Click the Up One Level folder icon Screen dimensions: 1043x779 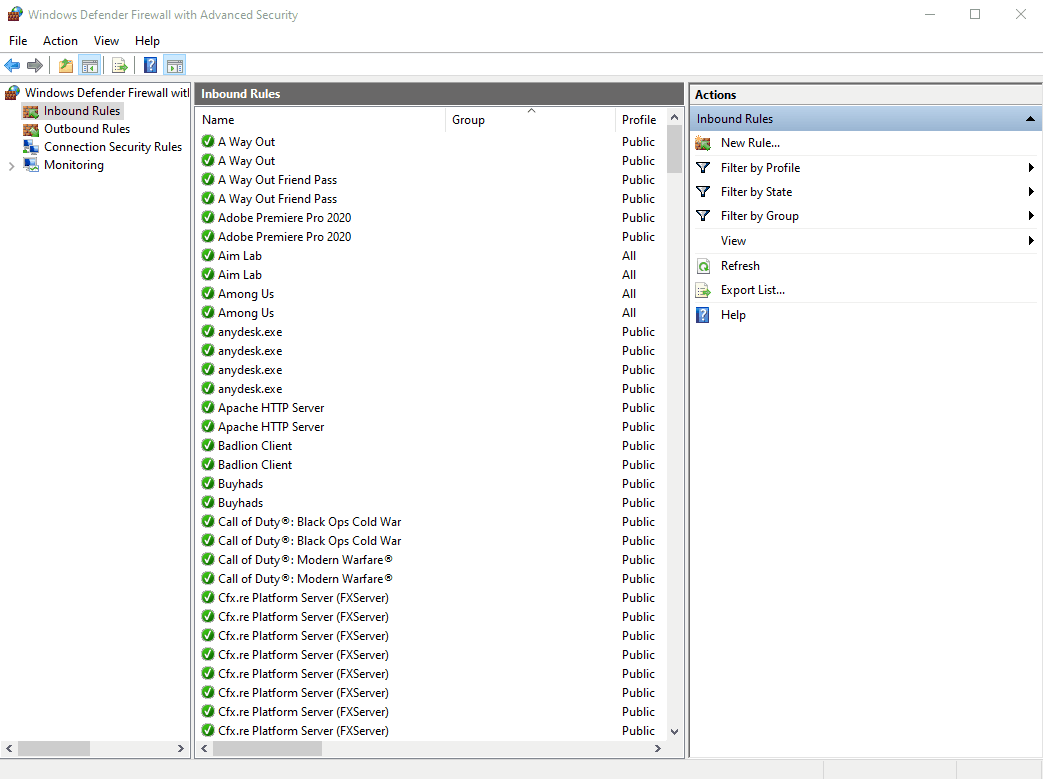pyautogui.click(x=66, y=66)
